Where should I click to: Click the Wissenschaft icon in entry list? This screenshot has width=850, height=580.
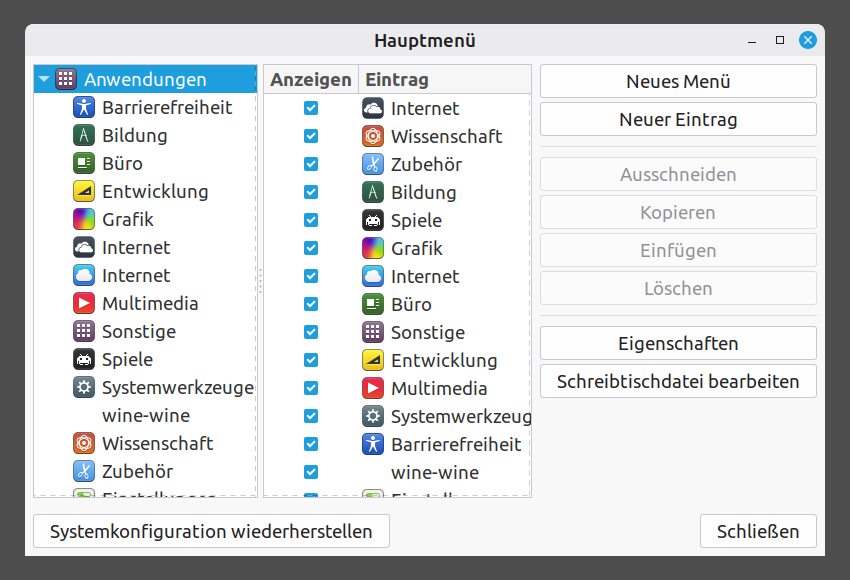pyautogui.click(x=373, y=137)
